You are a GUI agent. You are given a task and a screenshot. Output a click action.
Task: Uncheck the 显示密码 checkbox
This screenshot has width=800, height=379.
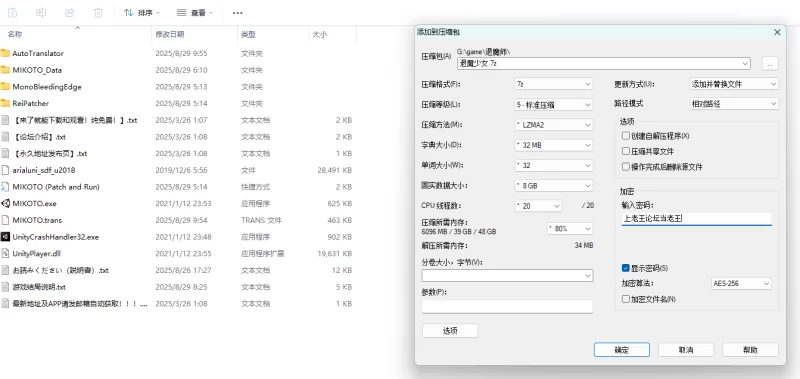coord(626,268)
